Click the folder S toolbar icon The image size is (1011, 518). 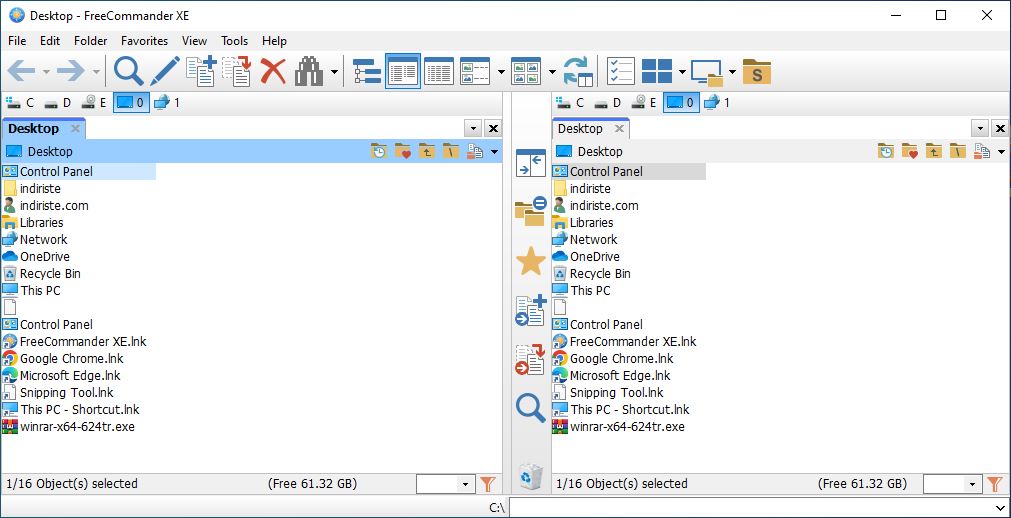point(757,72)
